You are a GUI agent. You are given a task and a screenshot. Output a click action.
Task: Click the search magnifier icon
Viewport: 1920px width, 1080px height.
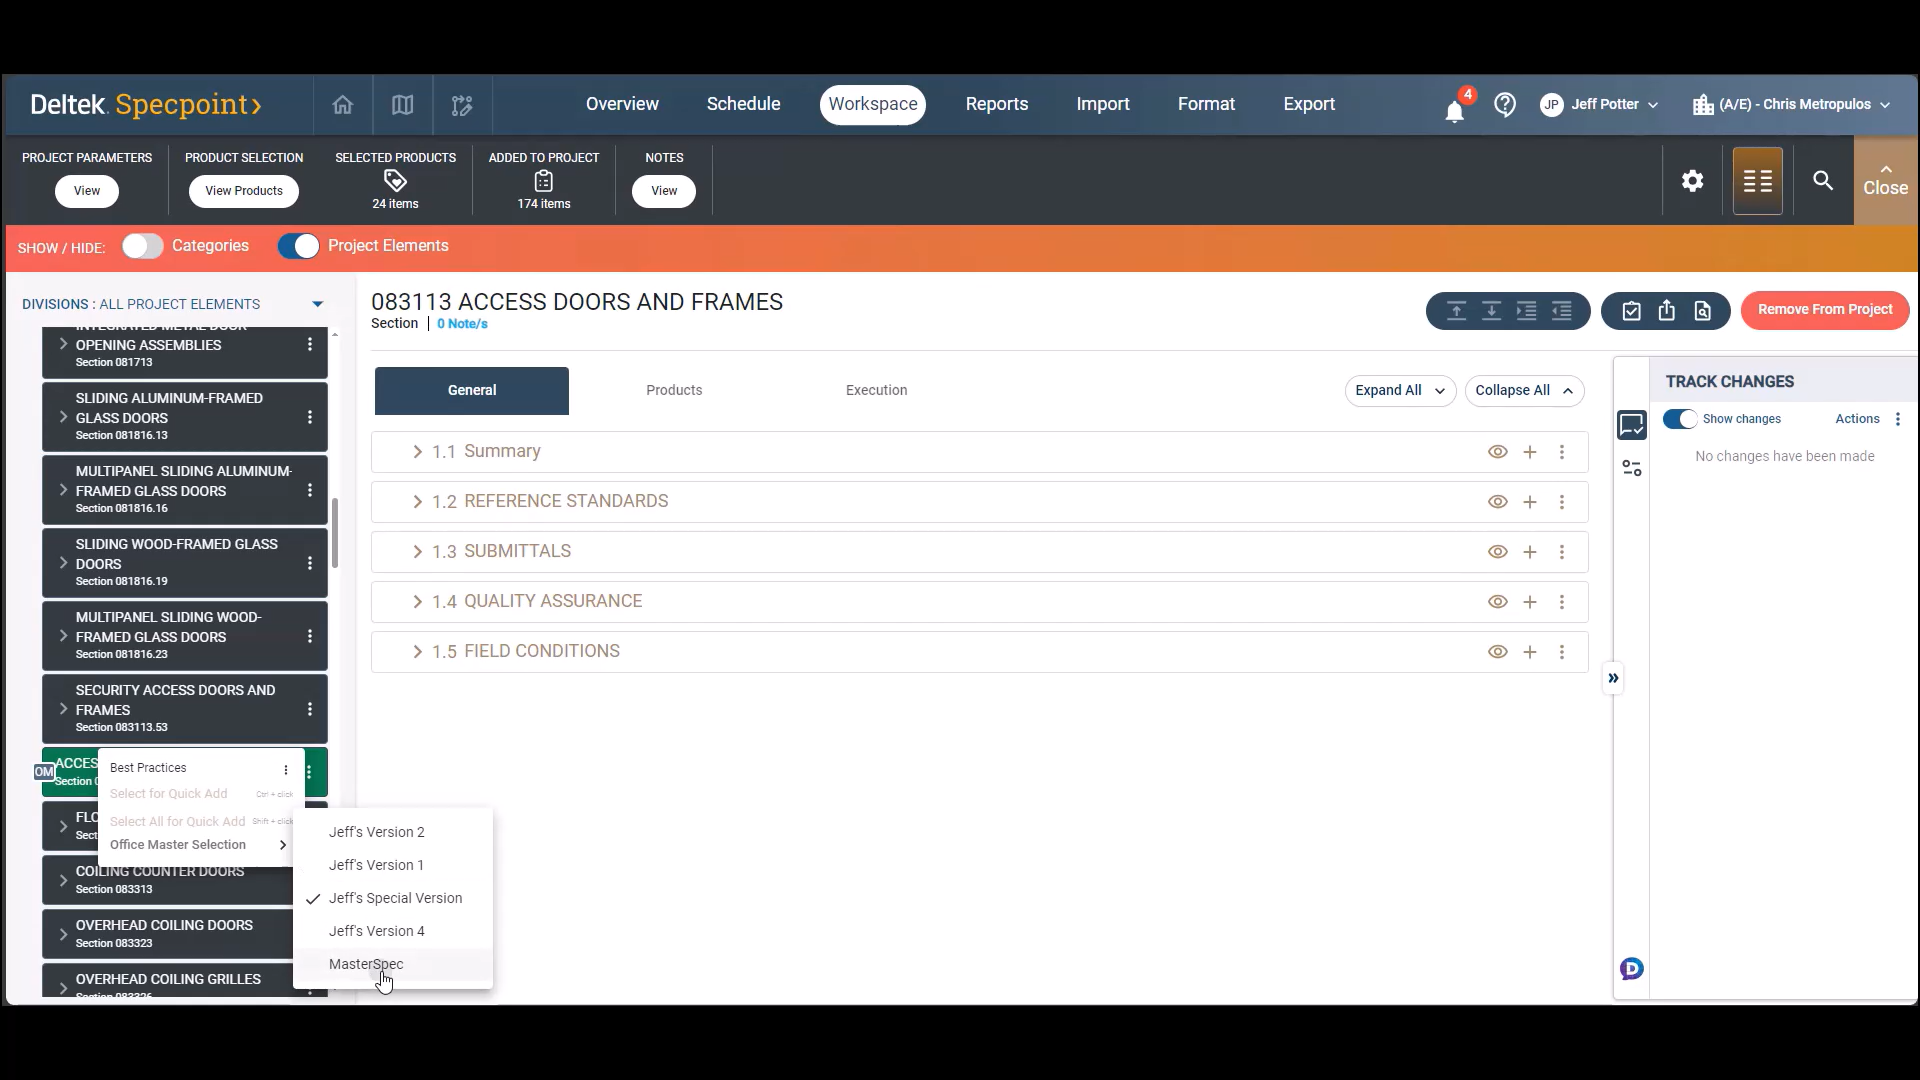(1823, 181)
